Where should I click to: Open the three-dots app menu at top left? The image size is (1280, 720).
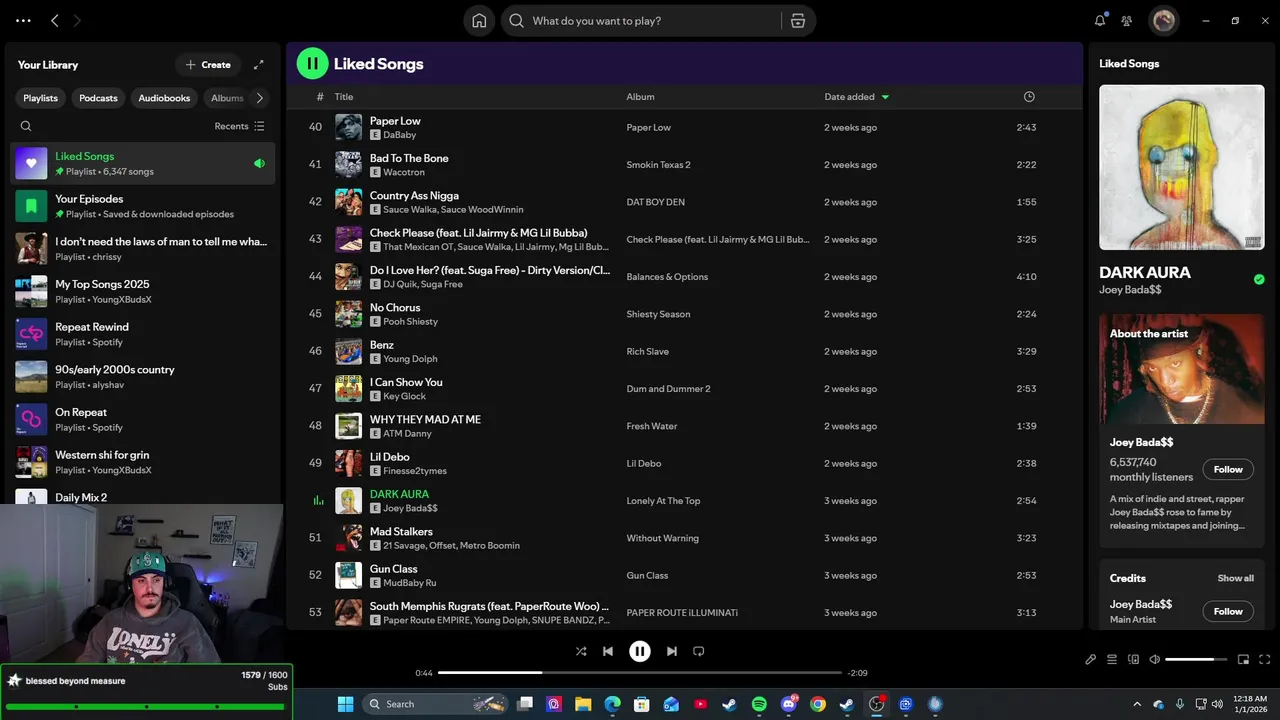23,20
